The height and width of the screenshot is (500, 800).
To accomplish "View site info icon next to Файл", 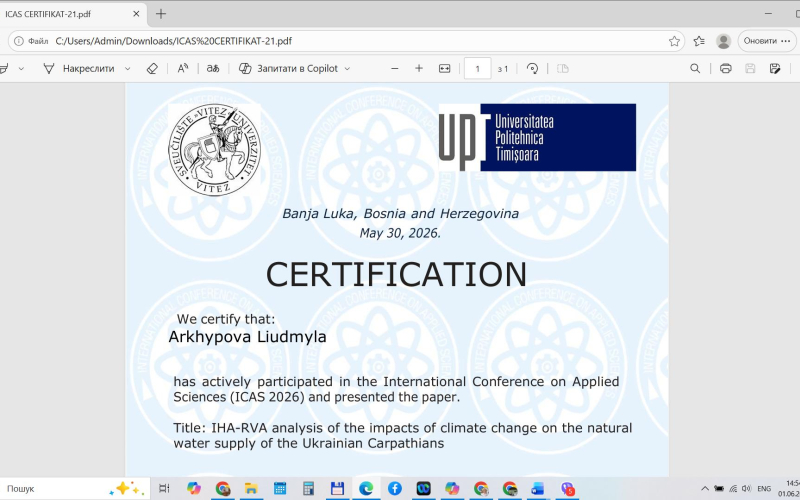I will tap(18, 41).
